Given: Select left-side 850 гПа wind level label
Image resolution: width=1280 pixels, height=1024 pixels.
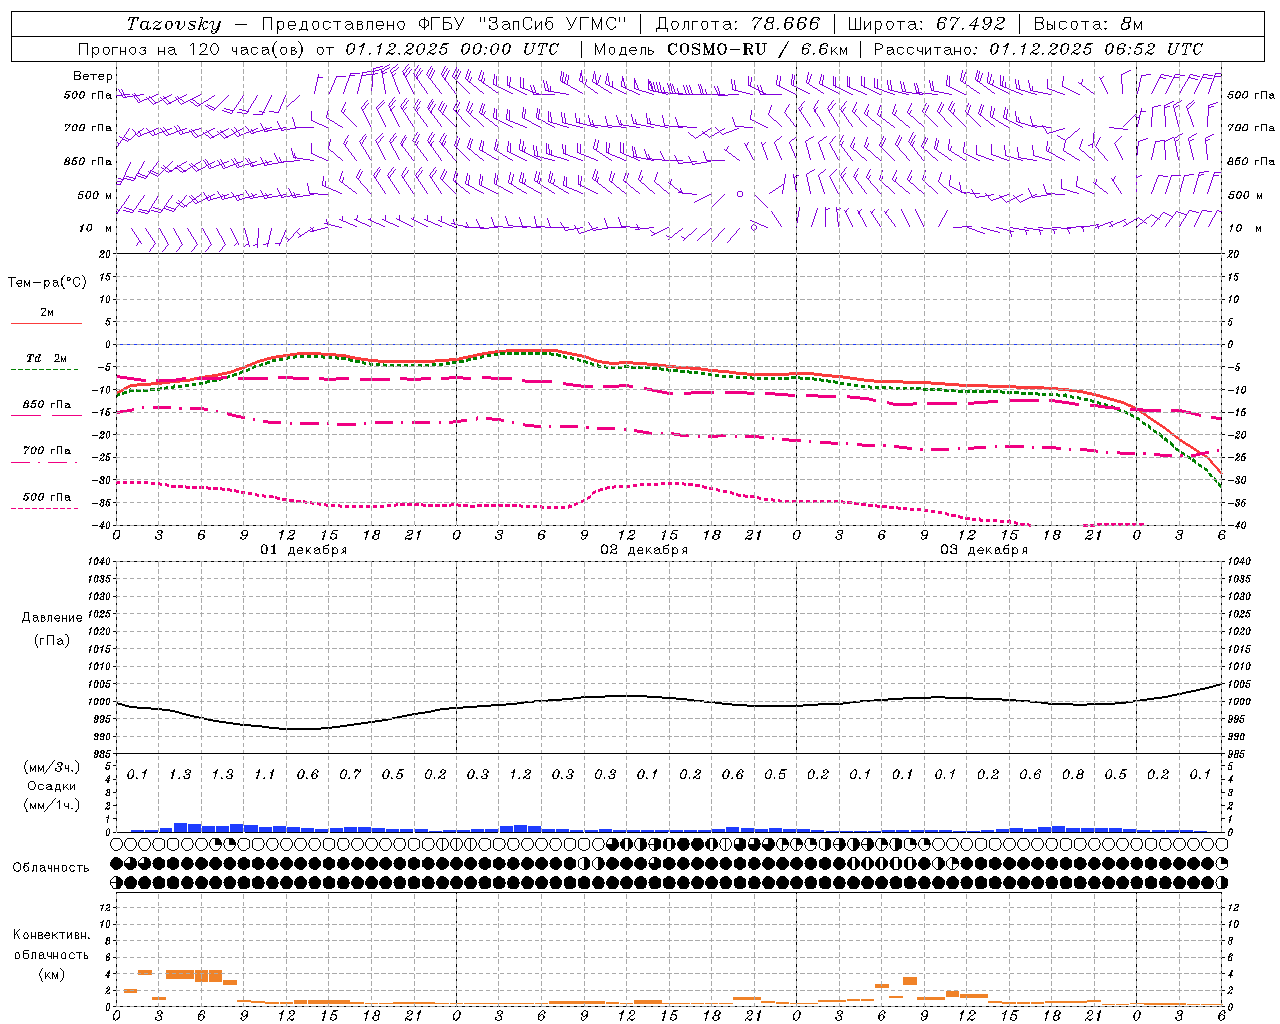Looking at the screenshot, I should (88, 161).
